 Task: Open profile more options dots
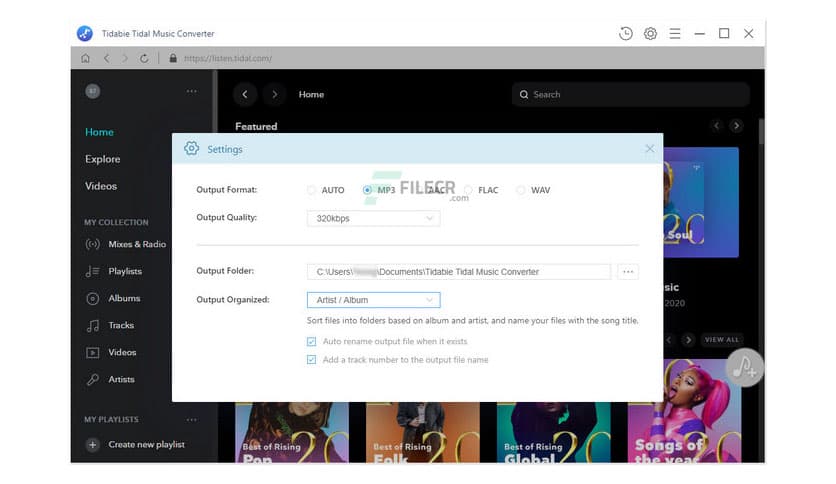click(191, 91)
